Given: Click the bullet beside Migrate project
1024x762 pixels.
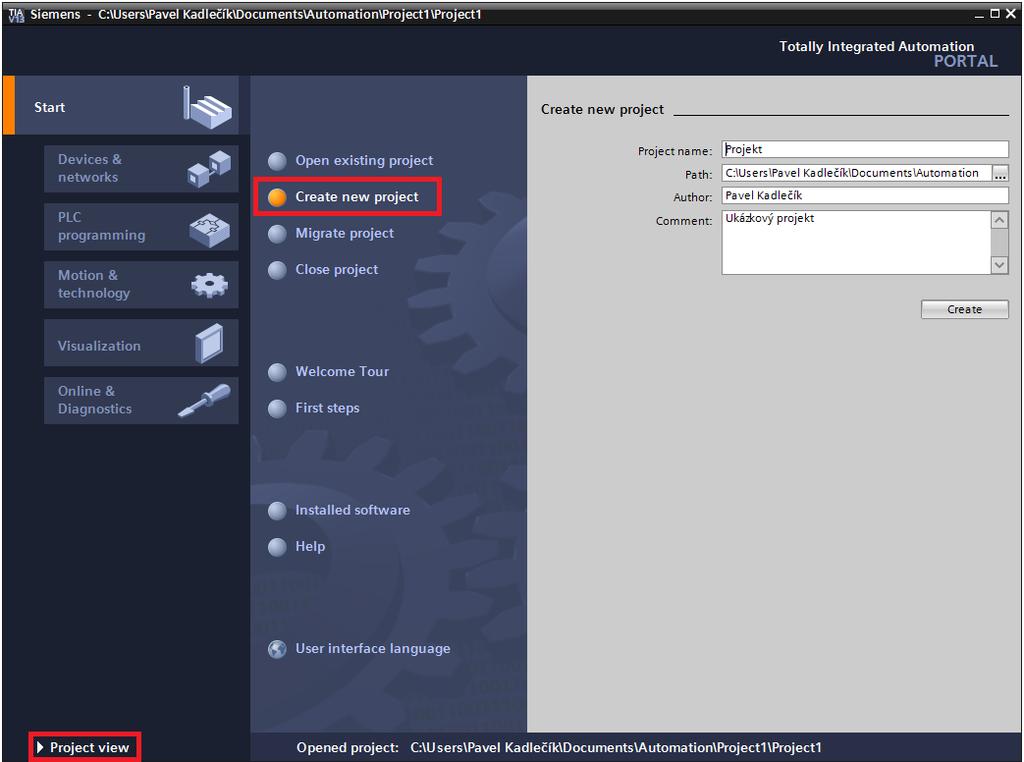Looking at the screenshot, I should (278, 234).
